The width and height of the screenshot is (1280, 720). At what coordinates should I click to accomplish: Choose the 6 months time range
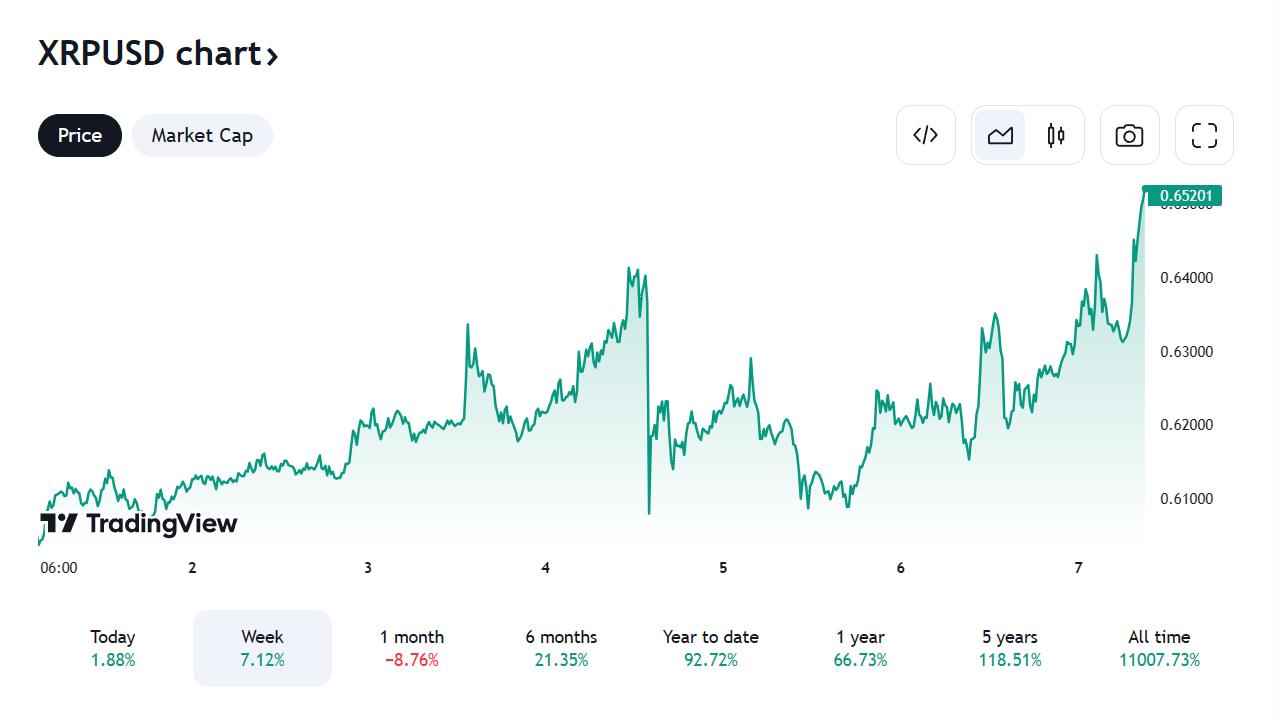(561, 648)
